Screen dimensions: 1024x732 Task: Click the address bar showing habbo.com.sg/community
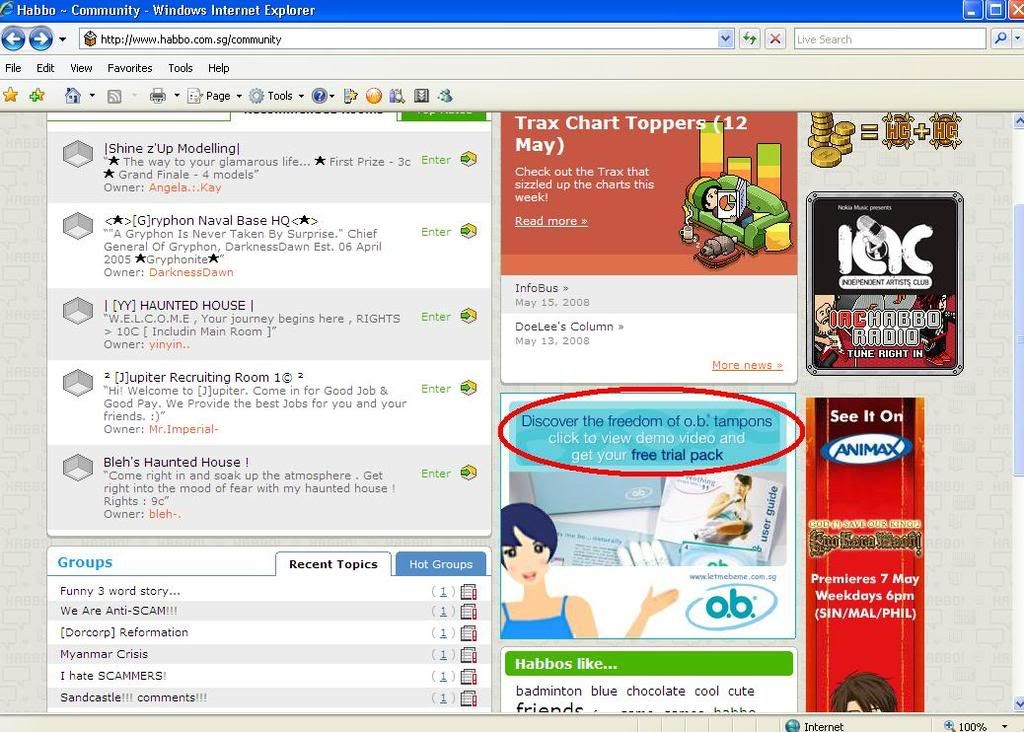tap(400, 39)
